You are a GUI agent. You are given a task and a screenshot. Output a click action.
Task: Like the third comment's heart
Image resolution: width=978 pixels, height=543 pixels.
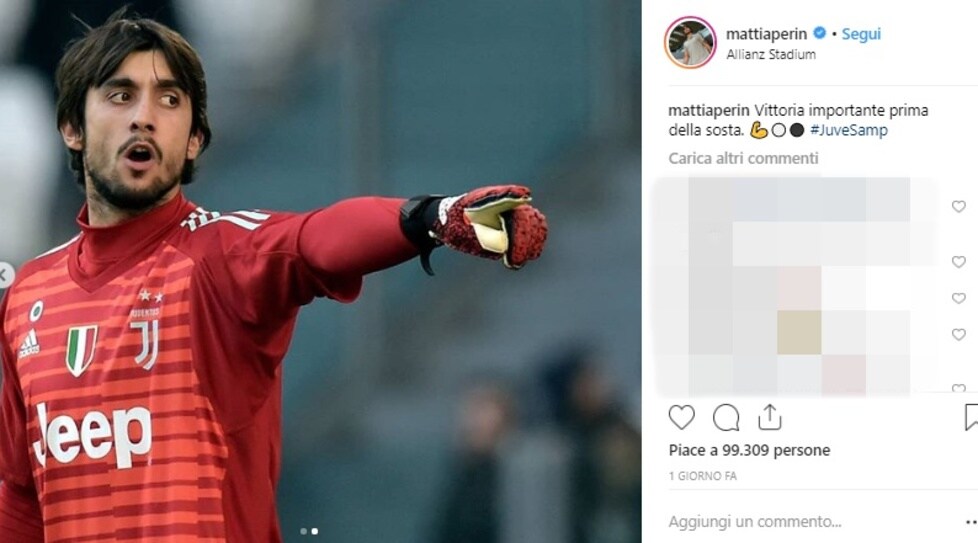click(x=959, y=298)
